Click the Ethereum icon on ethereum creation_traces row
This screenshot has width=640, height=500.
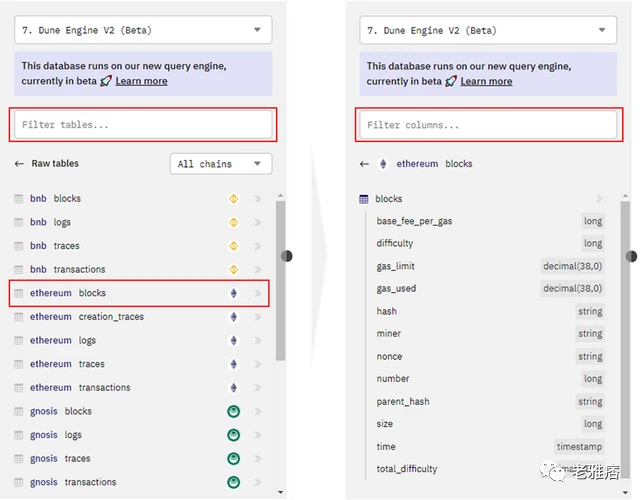point(233,317)
